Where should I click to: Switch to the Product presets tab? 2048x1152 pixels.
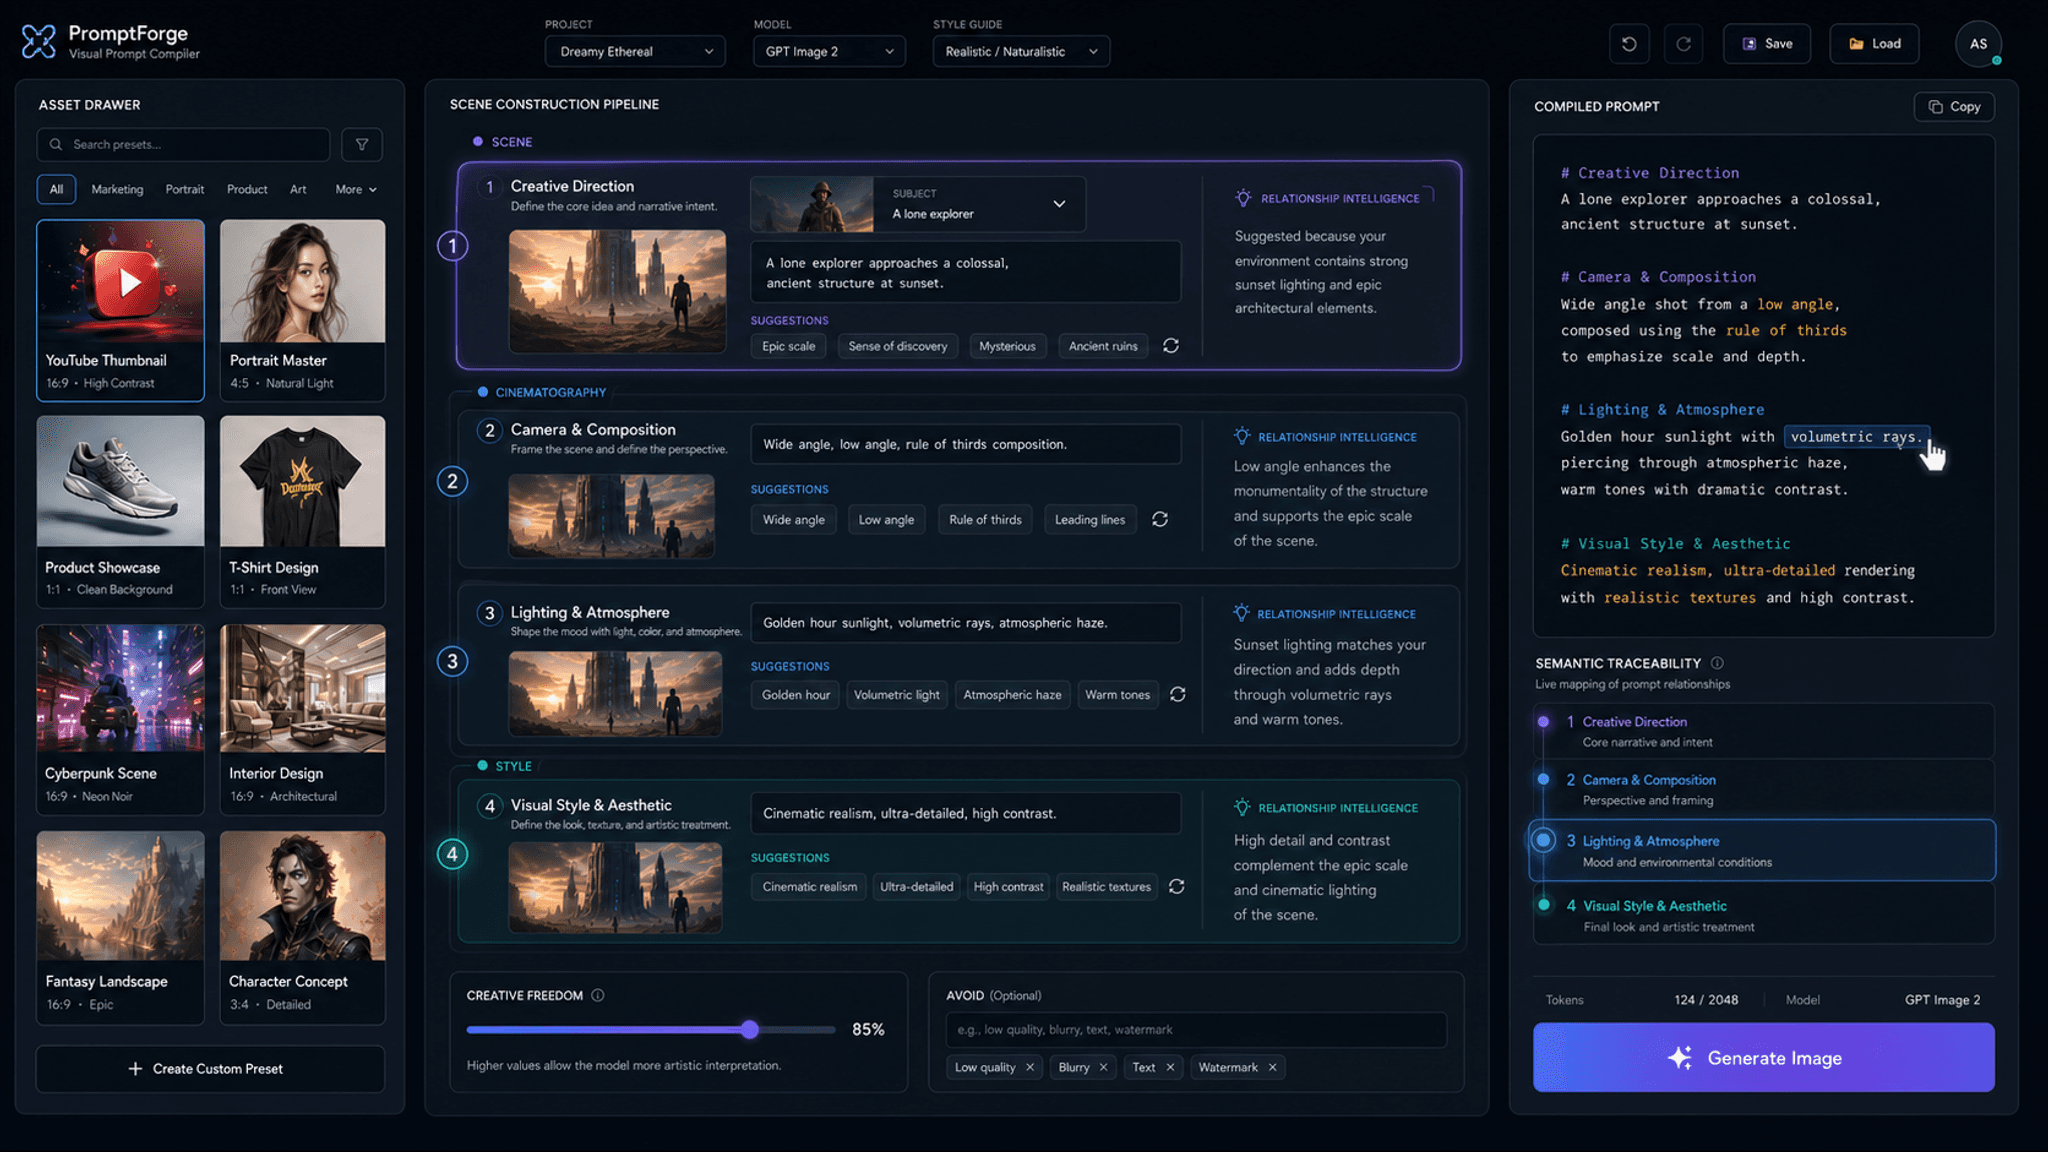click(247, 189)
